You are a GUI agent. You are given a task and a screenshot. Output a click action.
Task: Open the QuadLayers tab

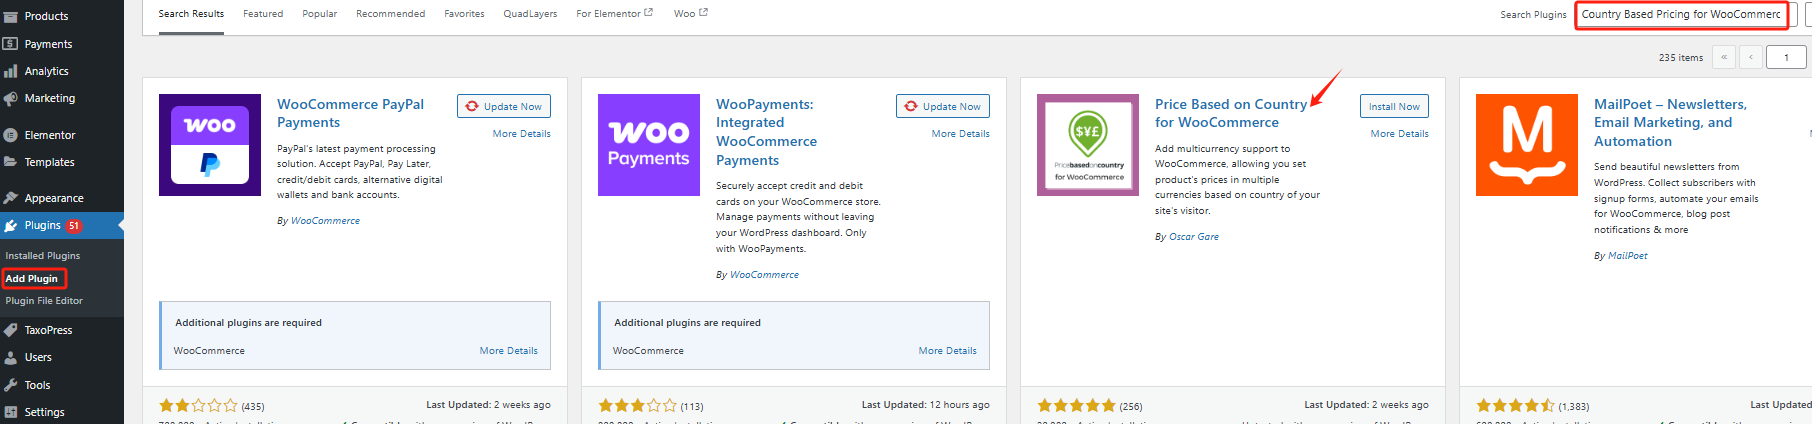530,14
